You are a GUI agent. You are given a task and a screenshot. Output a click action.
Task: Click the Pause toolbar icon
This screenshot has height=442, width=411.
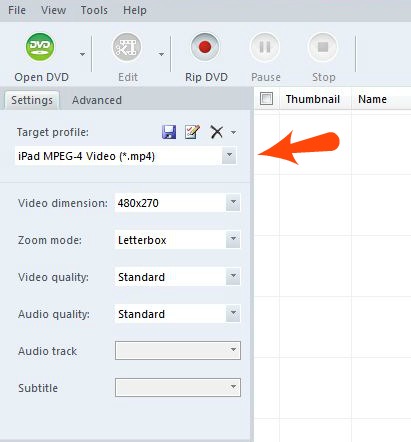click(x=265, y=47)
